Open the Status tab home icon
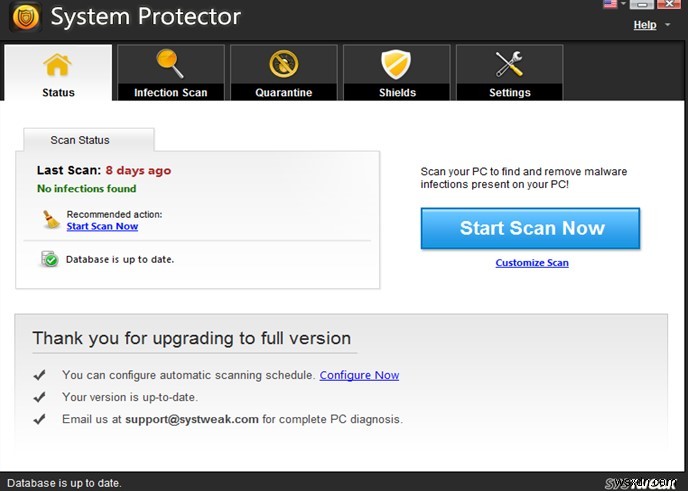The height and width of the screenshot is (492, 688). (x=58, y=65)
